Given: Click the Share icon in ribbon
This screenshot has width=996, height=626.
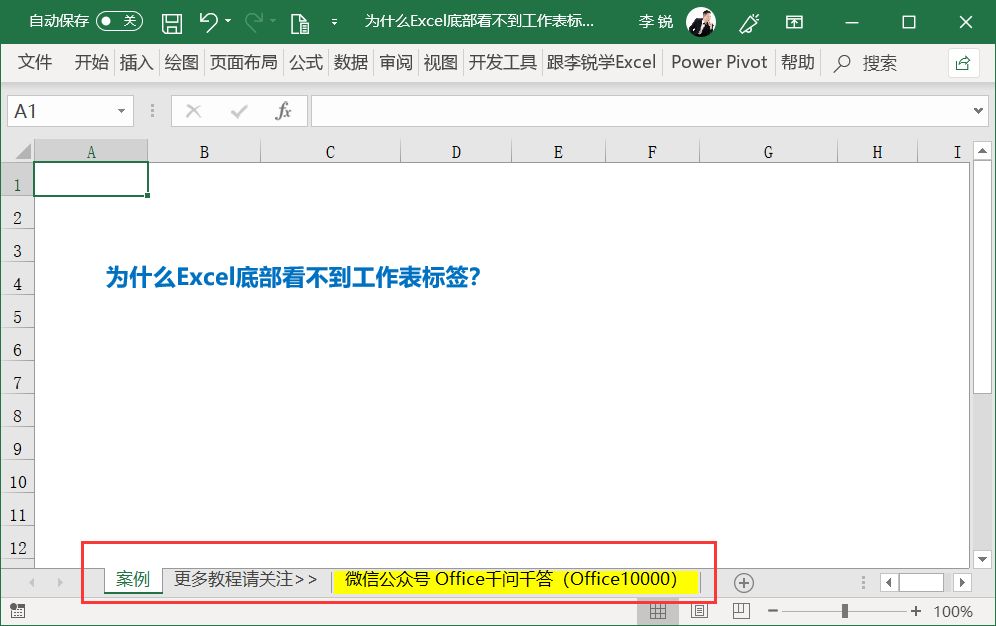Looking at the screenshot, I should [x=962, y=63].
